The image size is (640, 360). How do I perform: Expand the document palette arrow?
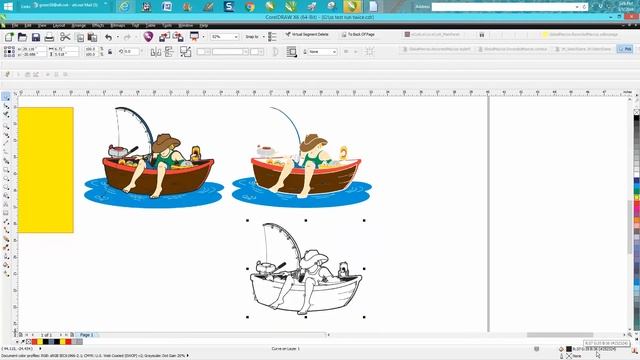(x=17, y=342)
